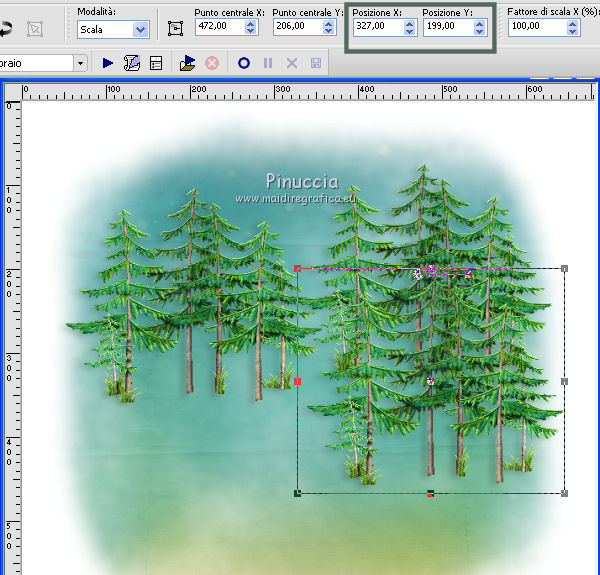Adjust Posizione X stepper arrows
Screen dimensions: 600x575
pos(409,28)
